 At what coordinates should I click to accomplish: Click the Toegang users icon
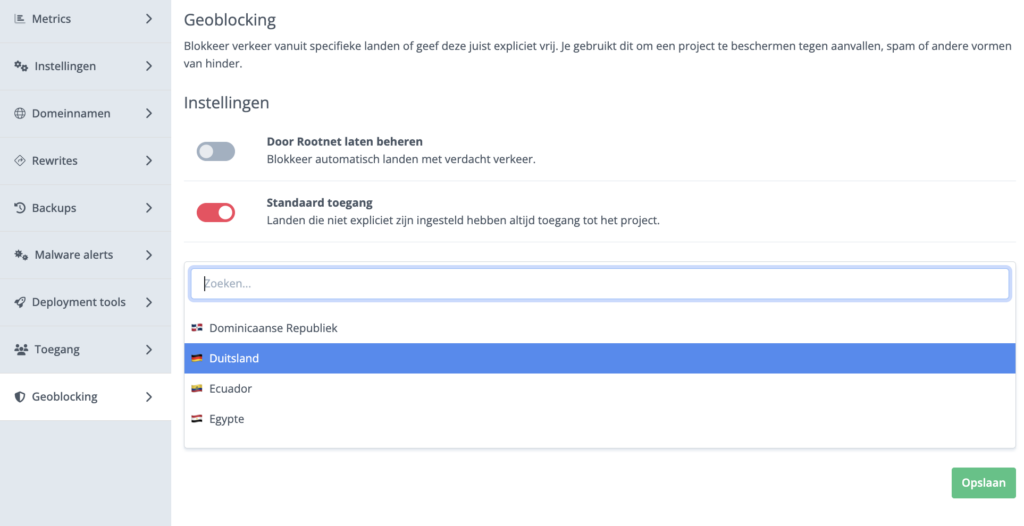[21, 350]
